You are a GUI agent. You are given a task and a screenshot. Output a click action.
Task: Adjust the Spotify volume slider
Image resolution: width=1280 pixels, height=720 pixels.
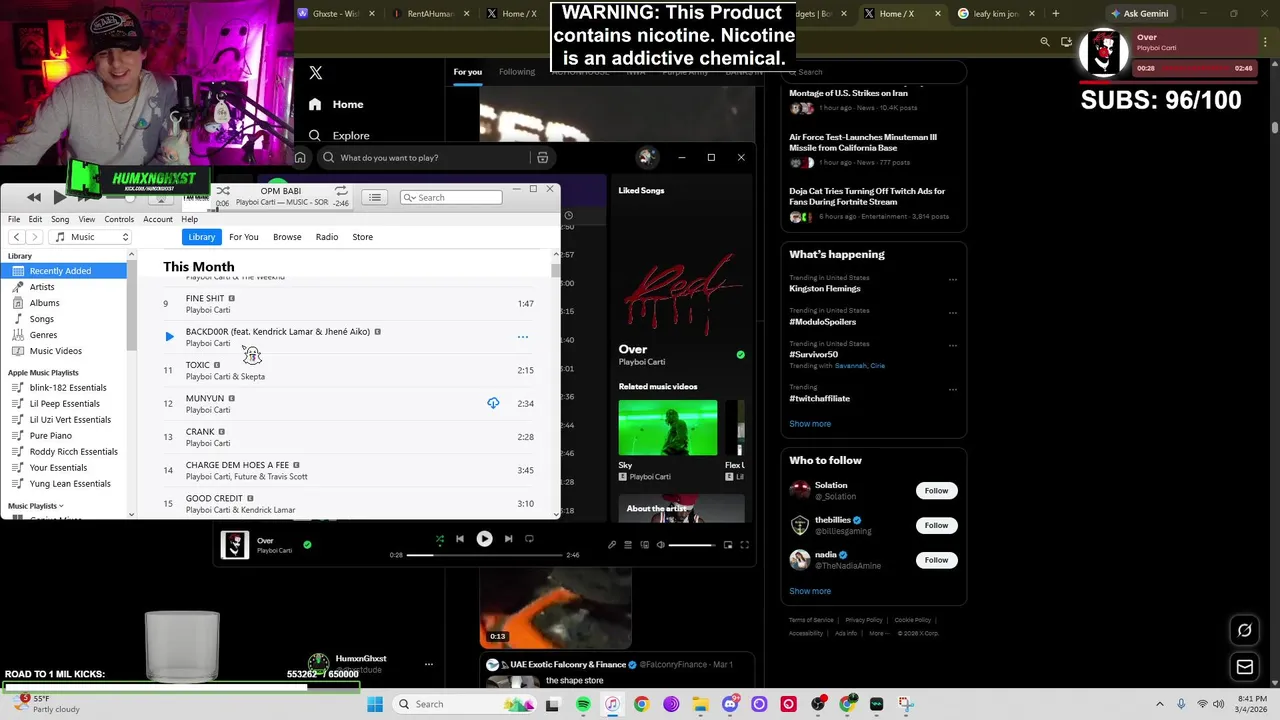692,545
